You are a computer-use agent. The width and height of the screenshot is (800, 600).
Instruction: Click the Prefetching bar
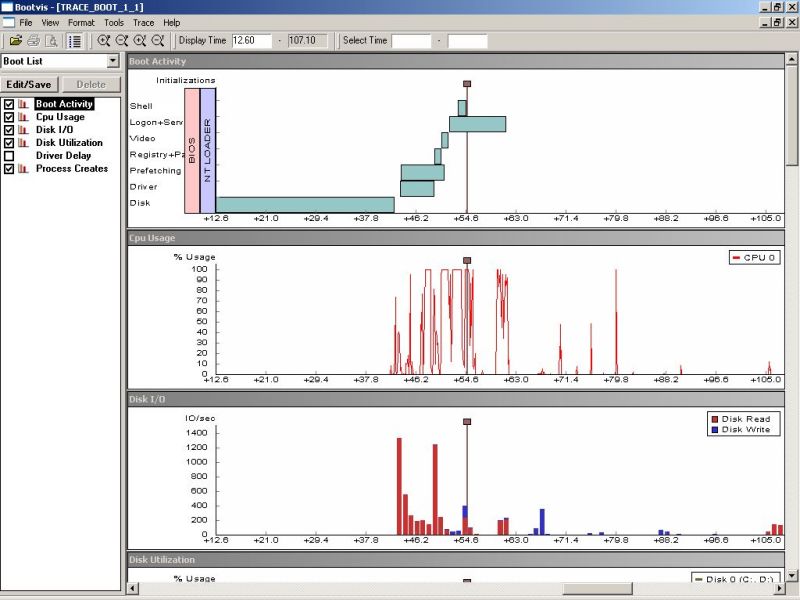(422, 172)
